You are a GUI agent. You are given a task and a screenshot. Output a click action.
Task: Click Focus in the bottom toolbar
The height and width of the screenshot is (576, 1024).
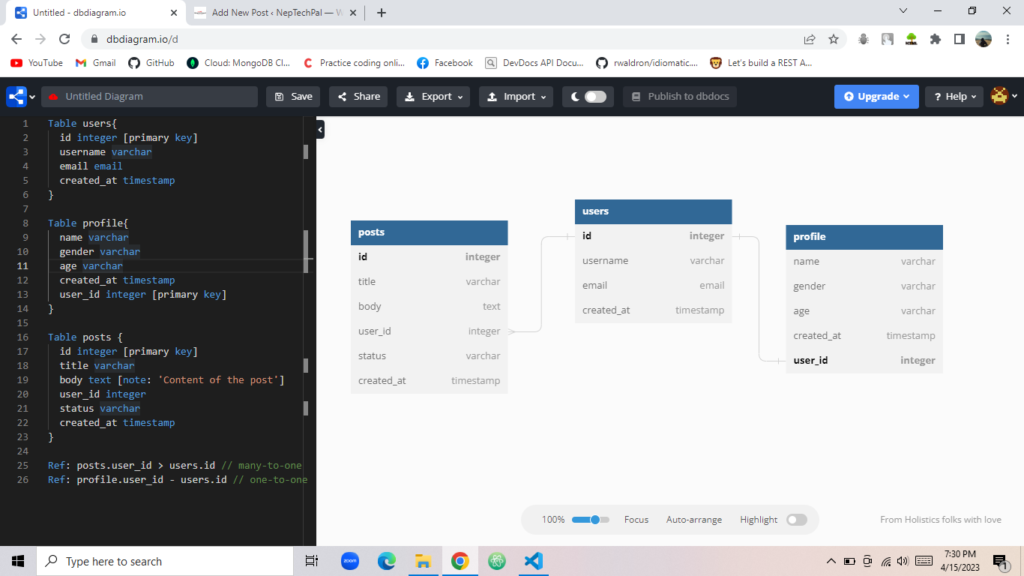636,520
